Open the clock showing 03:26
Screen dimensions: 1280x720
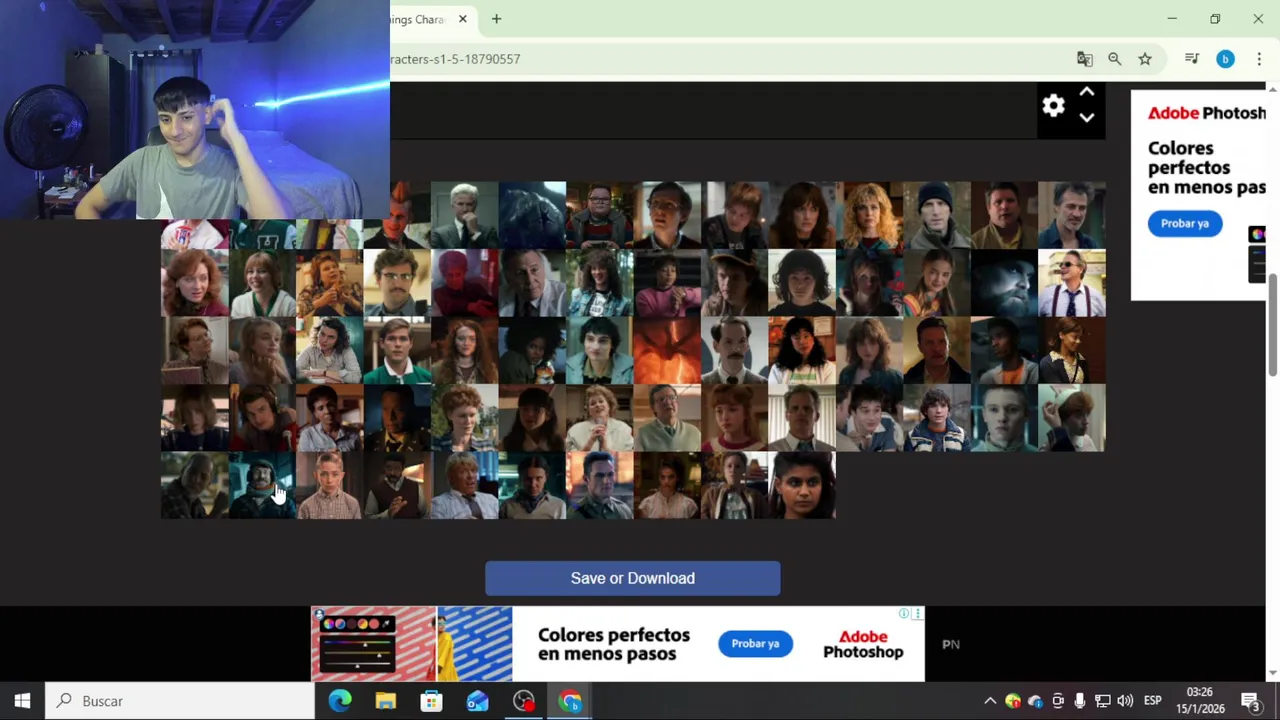tap(1200, 700)
